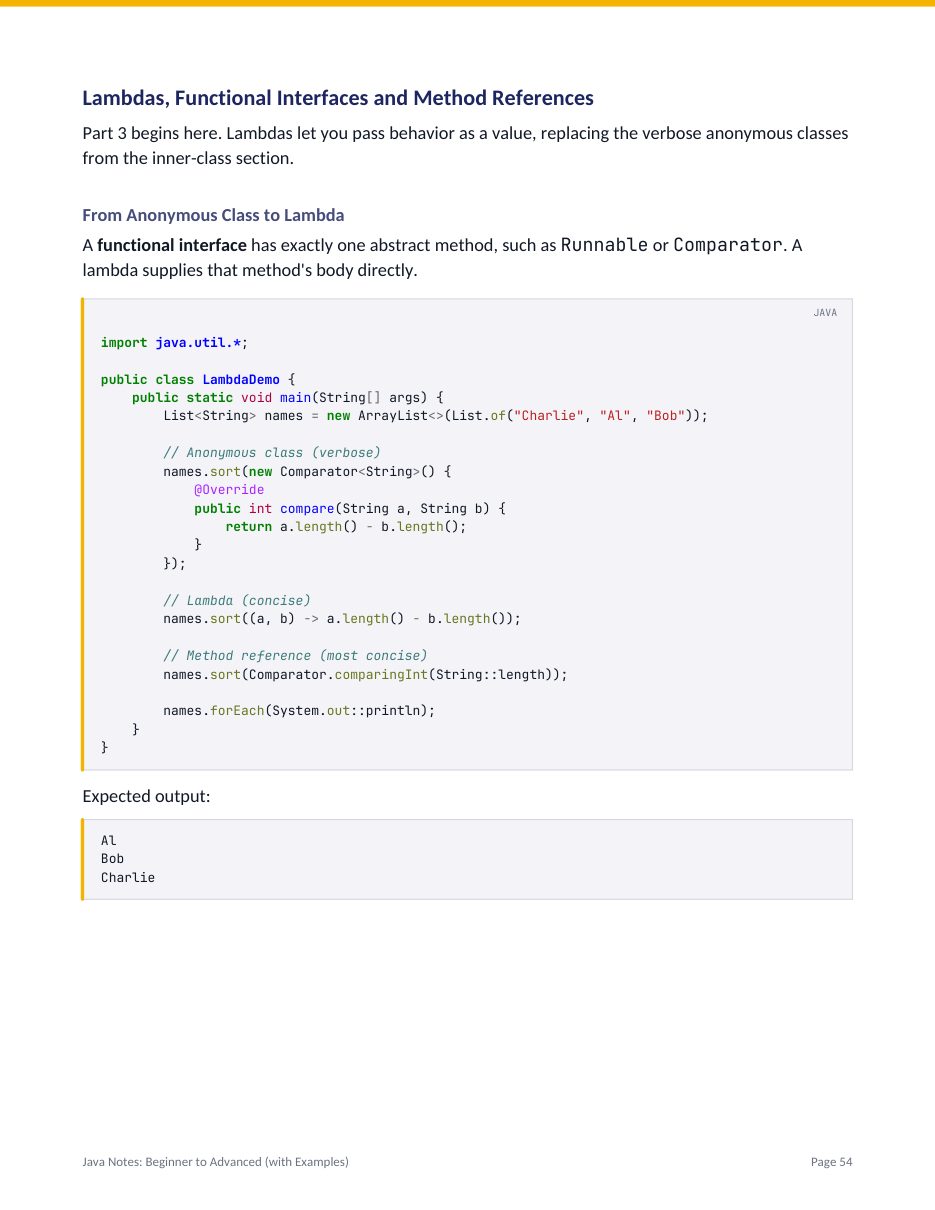Click the '@Override' annotation
This screenshot has width=935, height=1210.
[x=229, y=490]
